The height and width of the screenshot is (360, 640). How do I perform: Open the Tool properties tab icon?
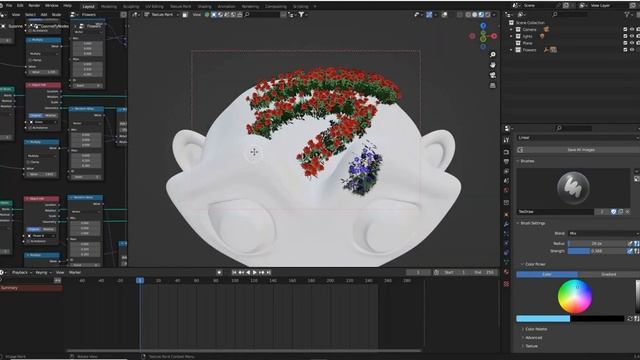[x=507, y=140]
